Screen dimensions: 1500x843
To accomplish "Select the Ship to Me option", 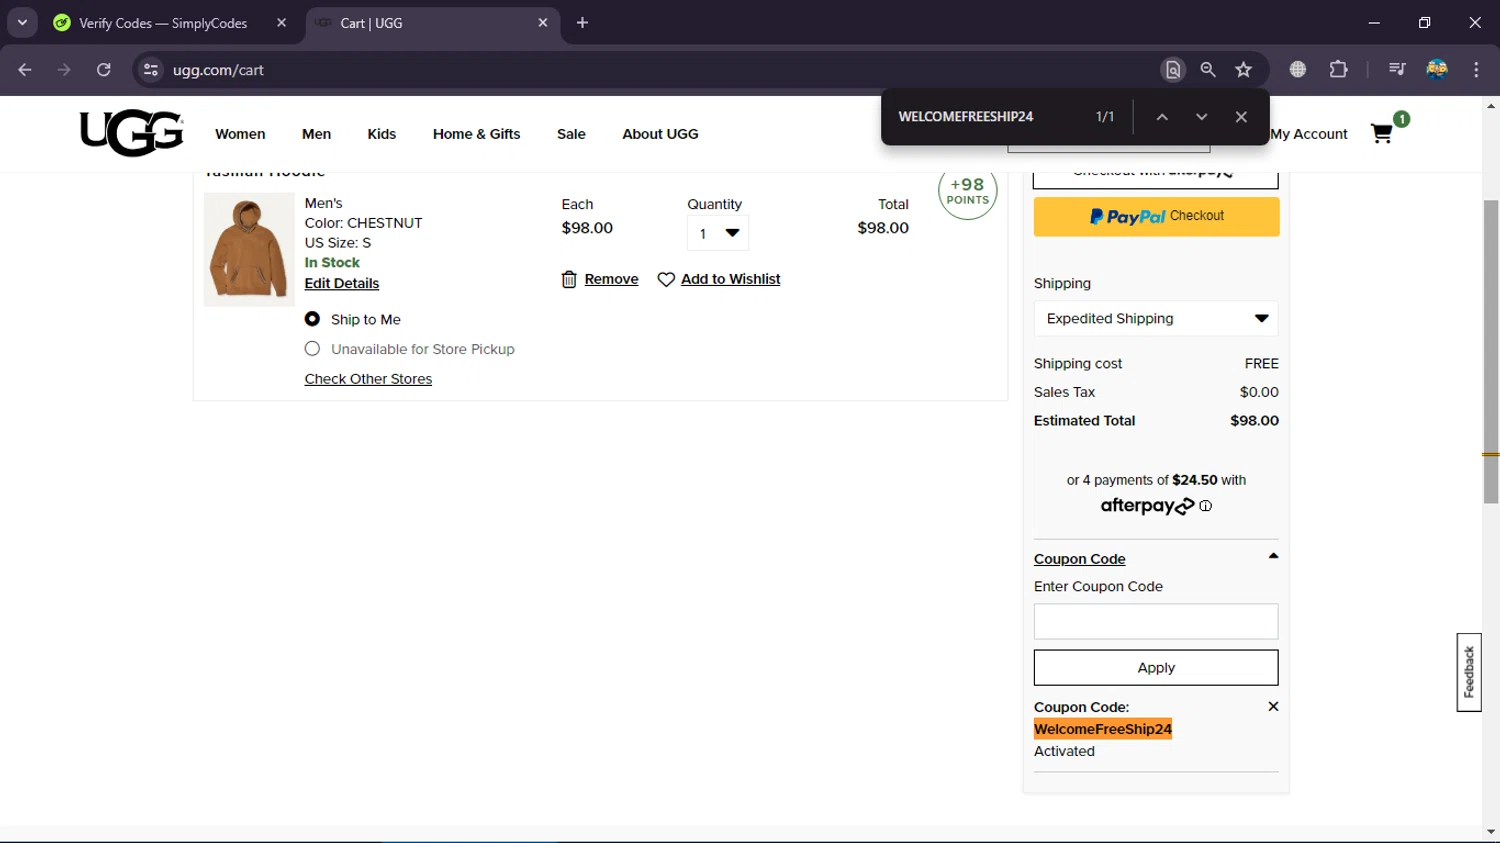I will point(312,319).
